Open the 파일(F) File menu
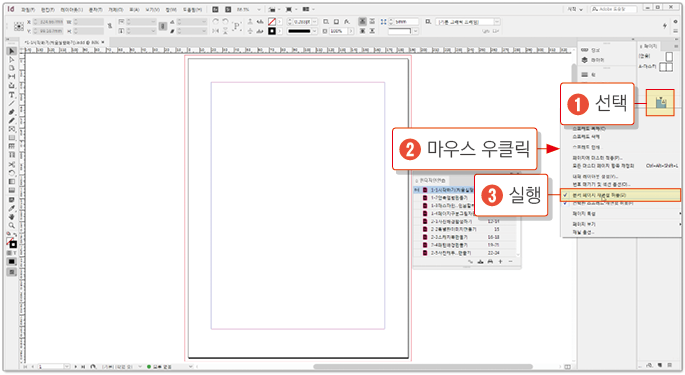The height and width of the screenshot is (375, 685). pos(28,9)
